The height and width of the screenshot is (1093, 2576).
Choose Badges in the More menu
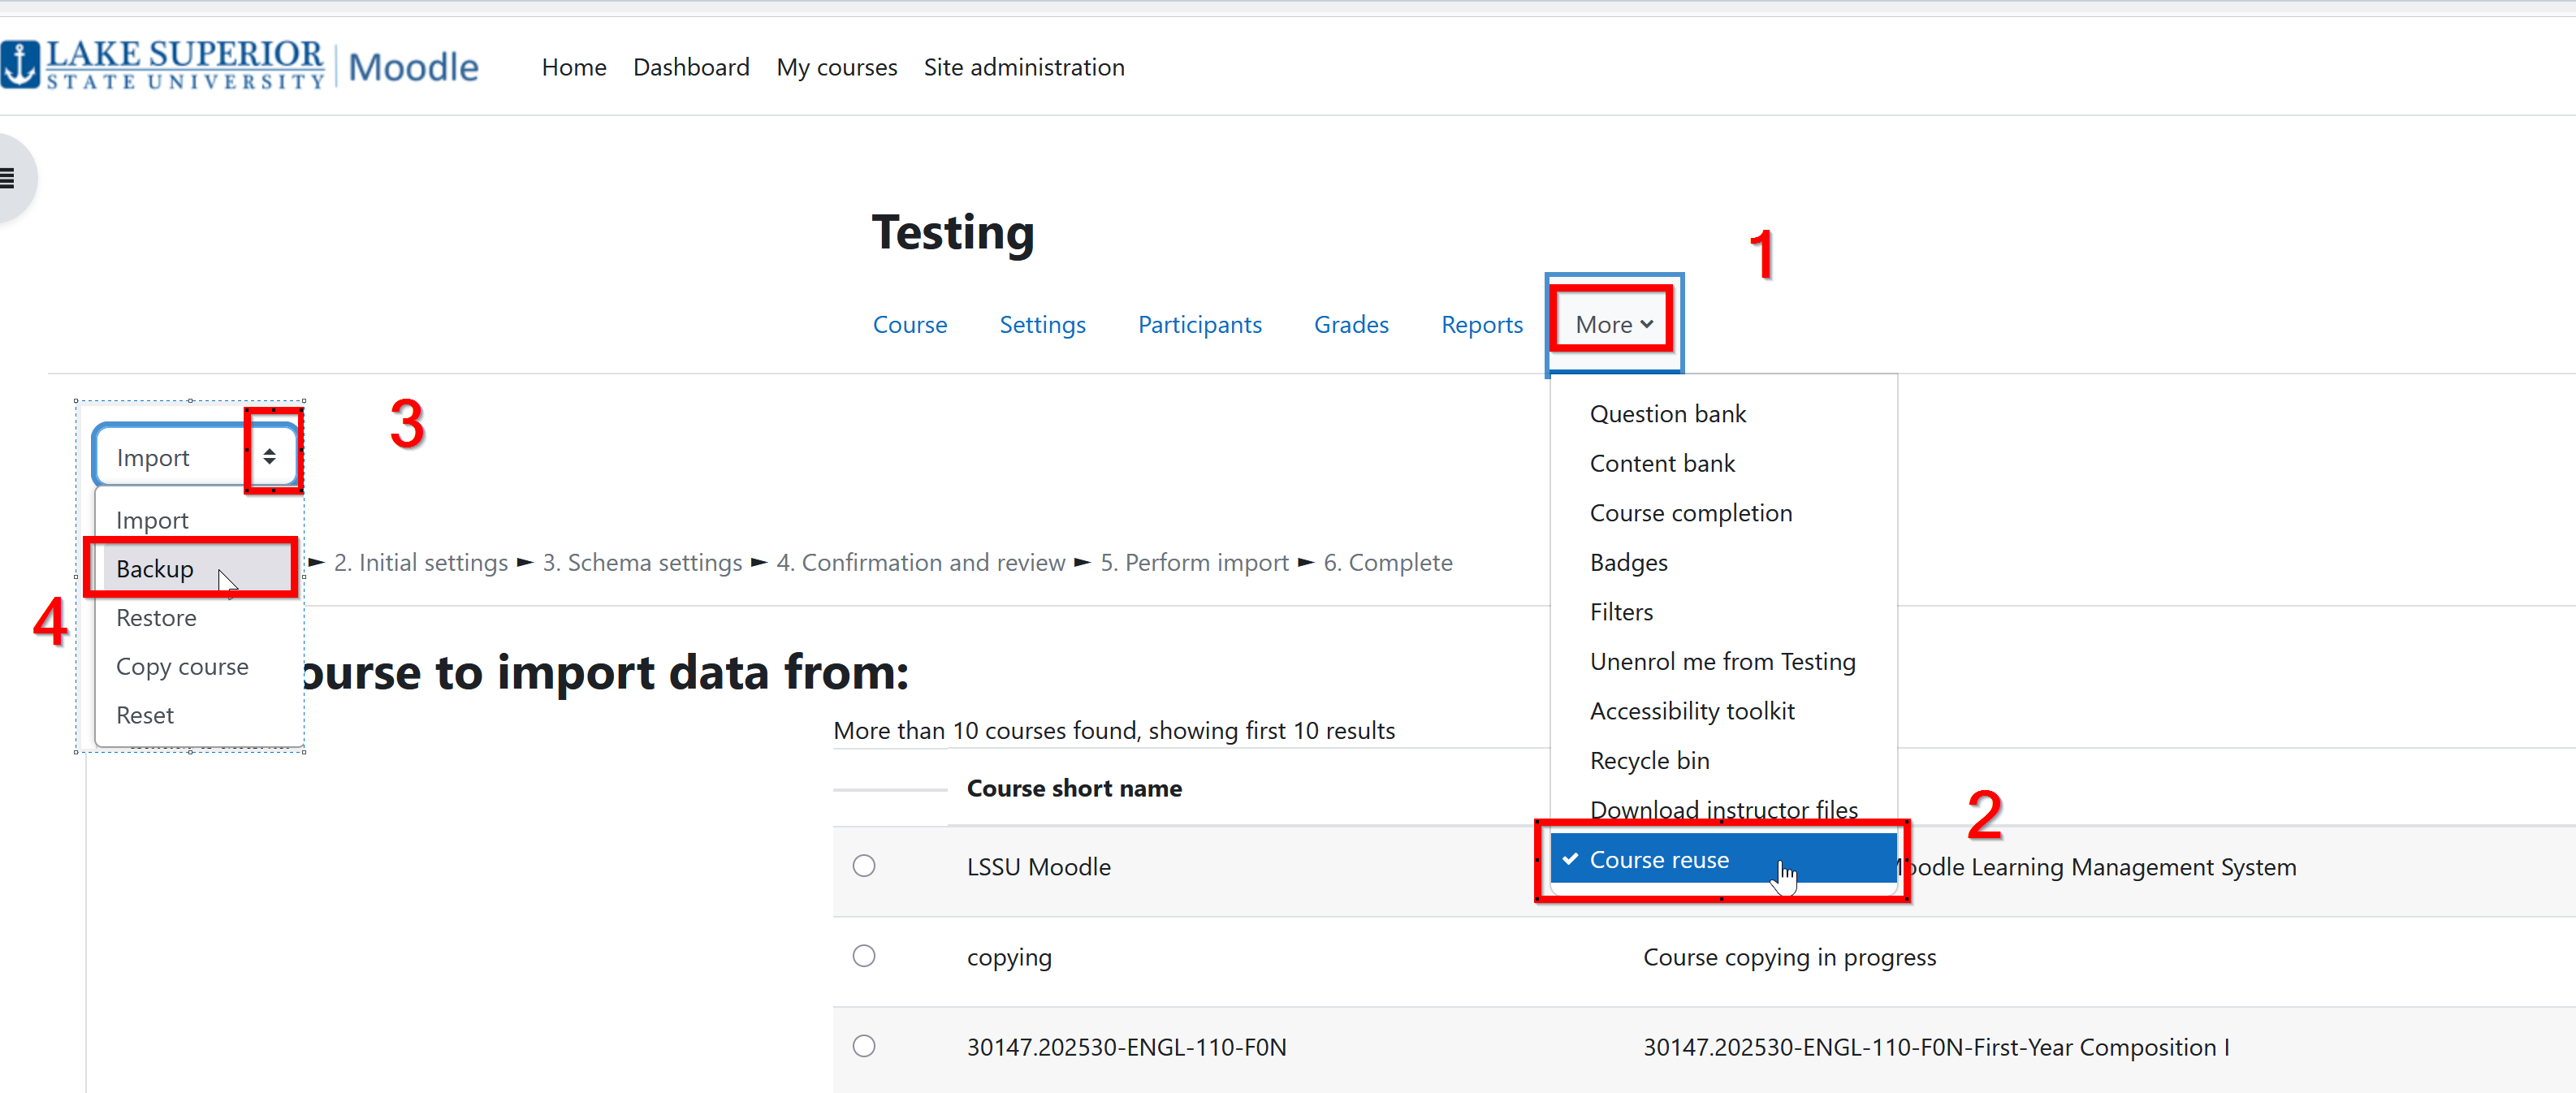(x=1628, y=563)
